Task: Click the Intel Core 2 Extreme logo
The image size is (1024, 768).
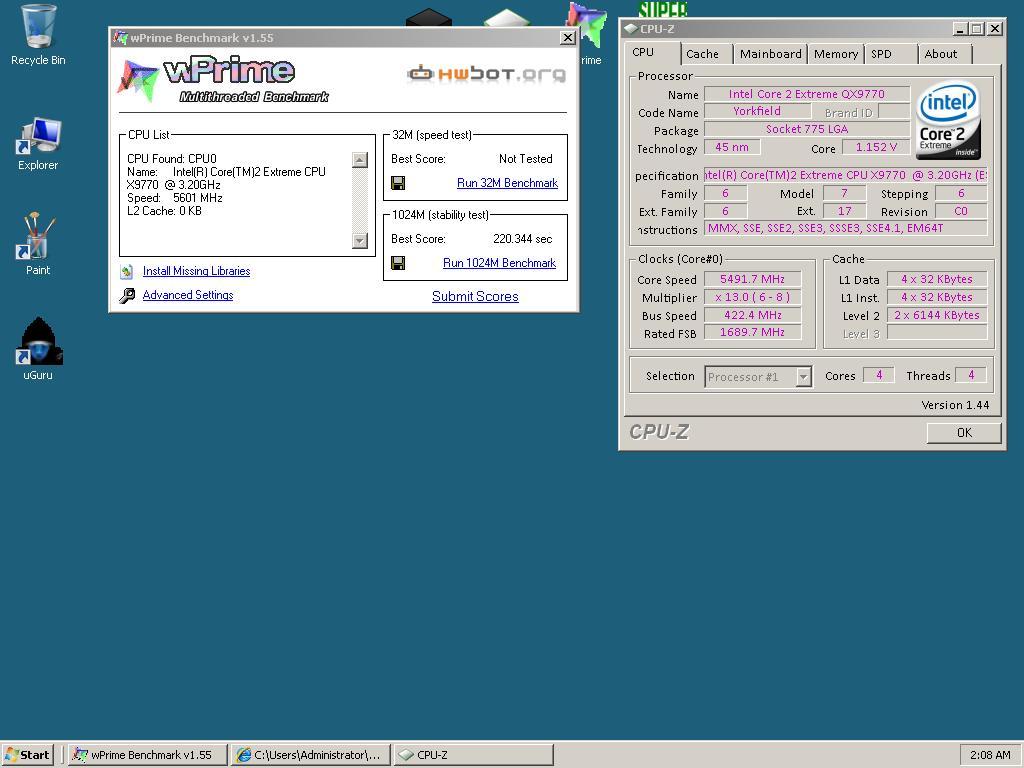Action: coord(948,121)
